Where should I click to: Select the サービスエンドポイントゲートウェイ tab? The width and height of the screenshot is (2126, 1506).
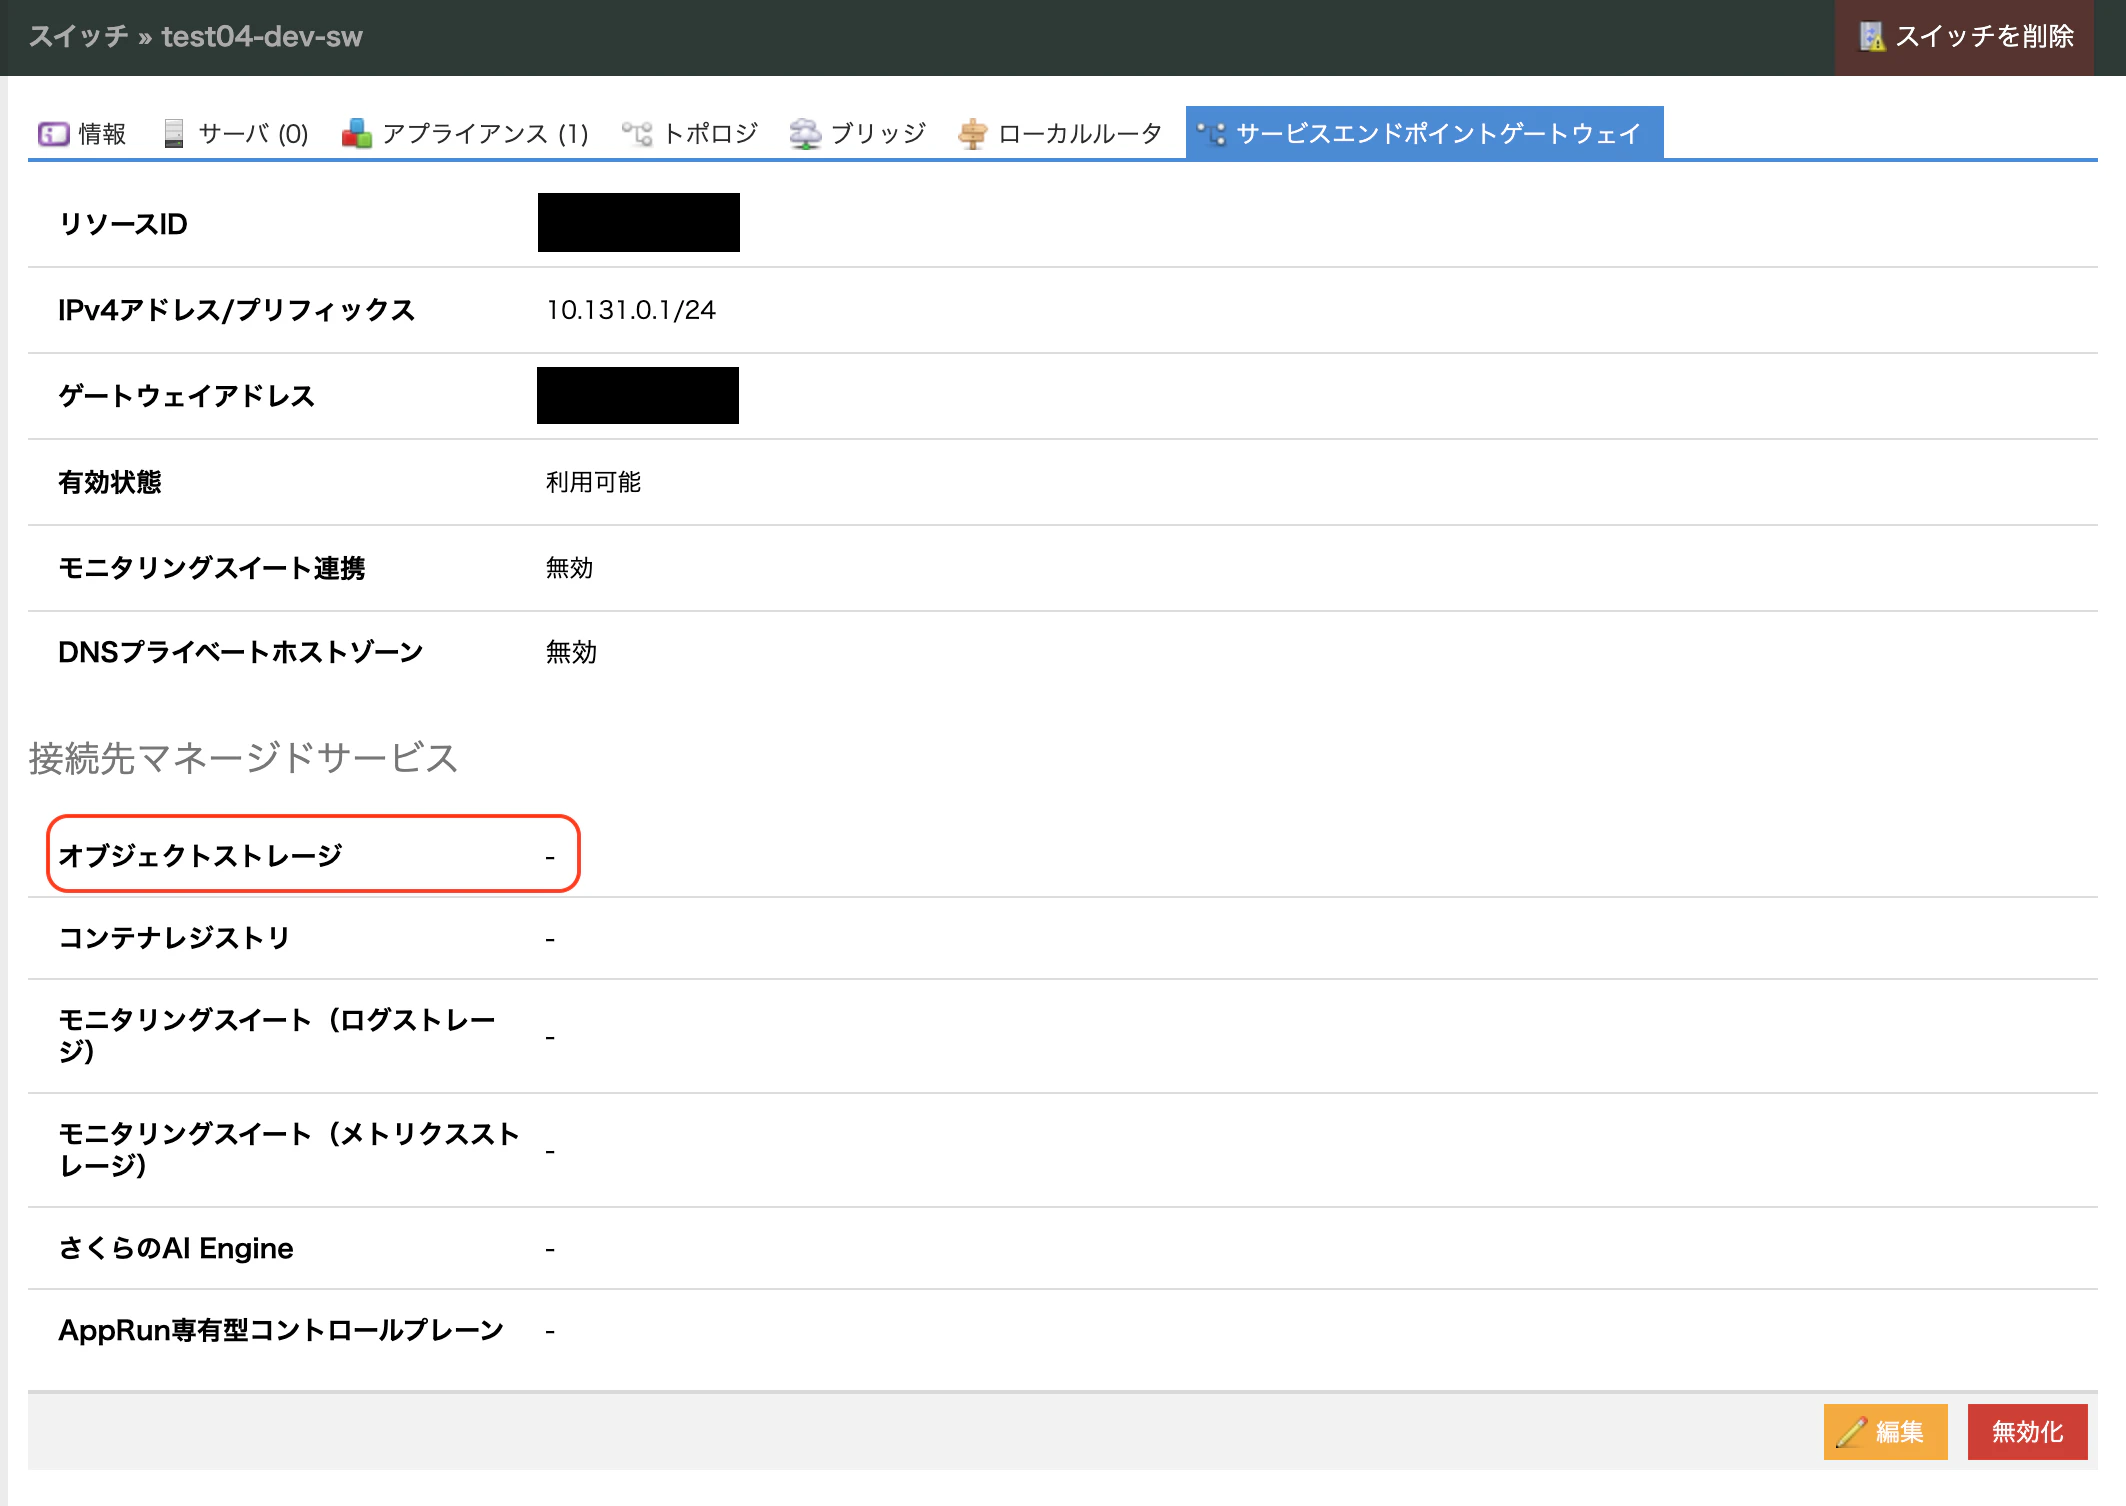click(x=1424, y=134)
